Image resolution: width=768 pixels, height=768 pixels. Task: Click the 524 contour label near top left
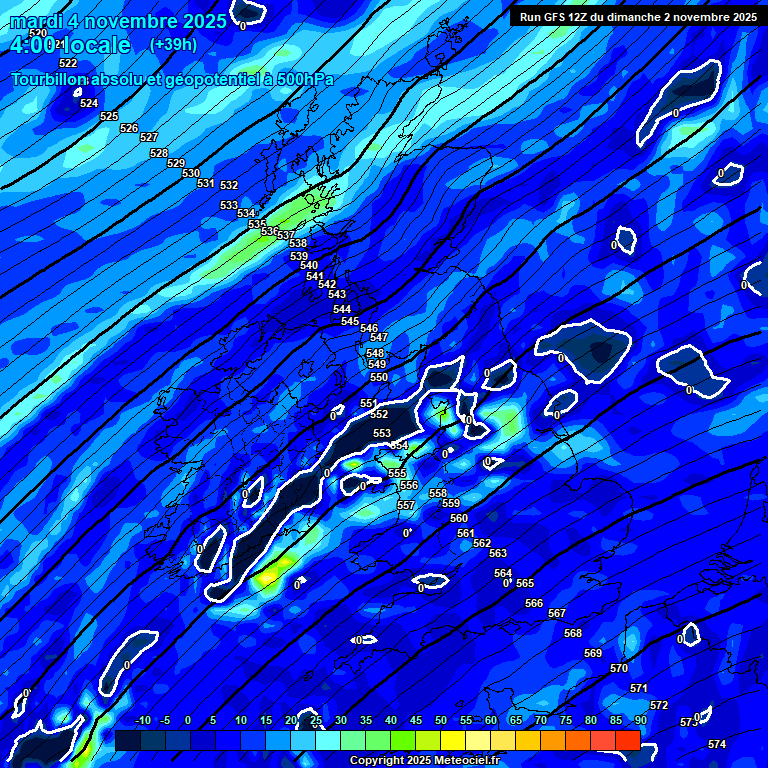89,103
